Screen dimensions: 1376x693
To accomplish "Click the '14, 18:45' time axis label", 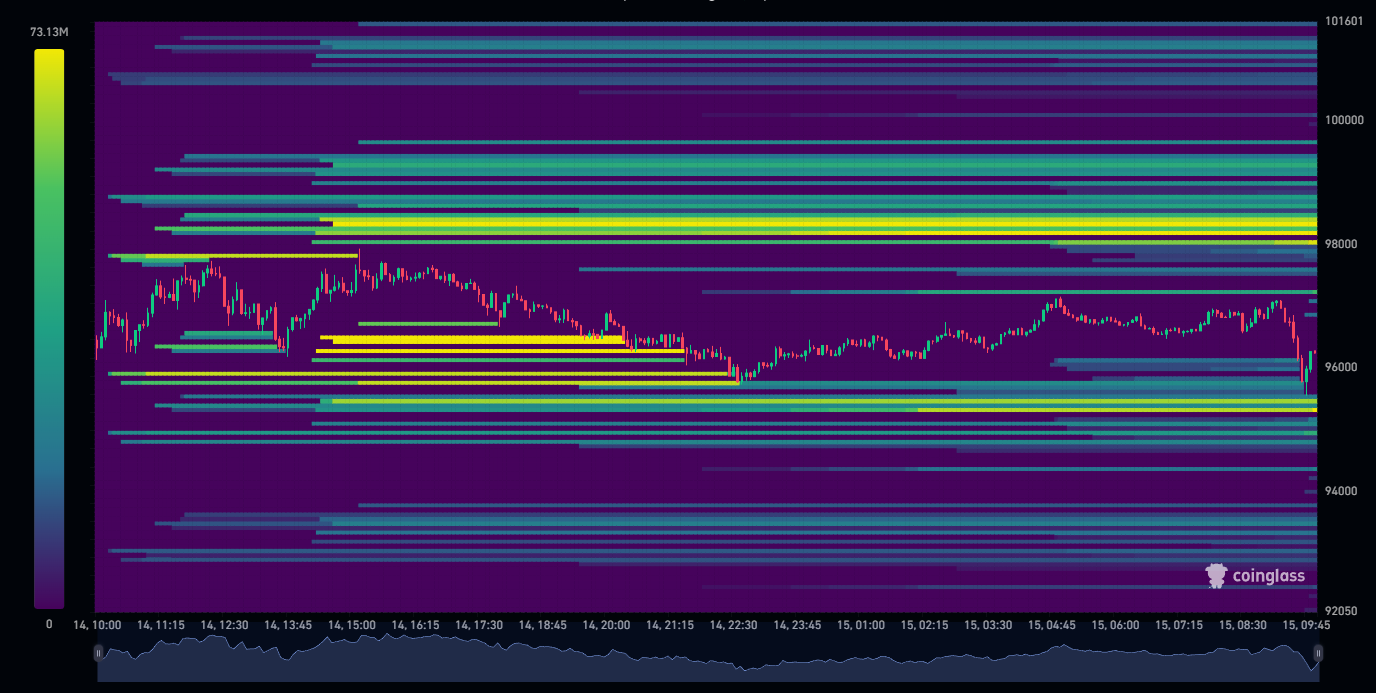I will click(542, 625).
